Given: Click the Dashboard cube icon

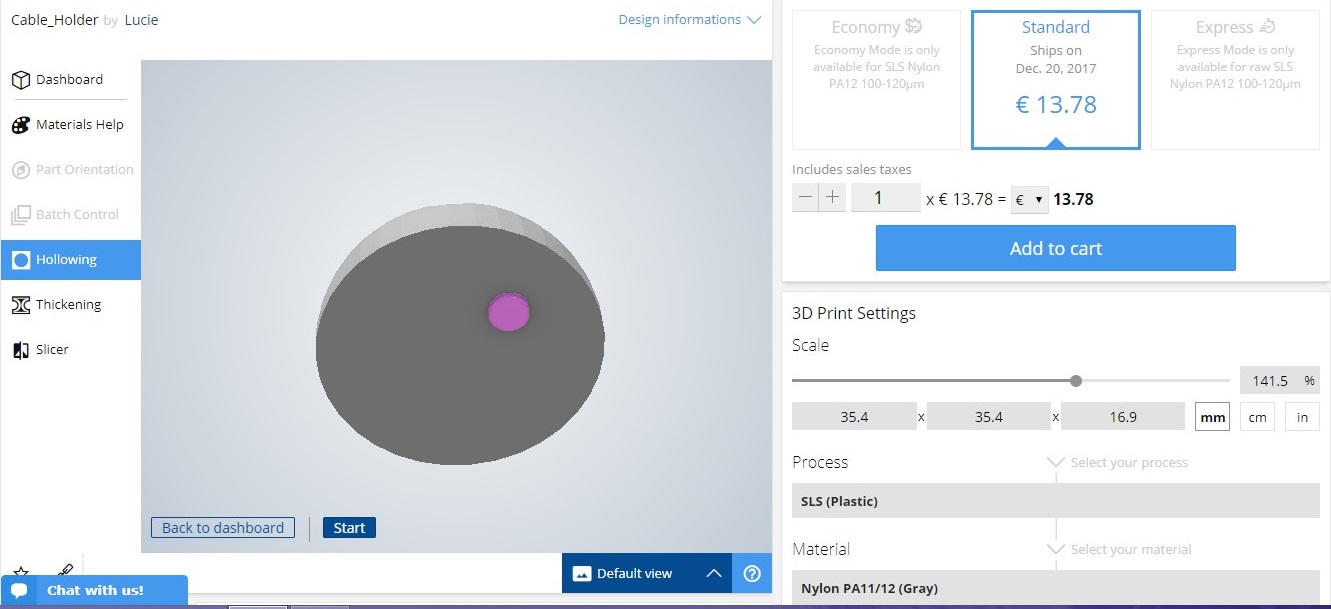Looking at the screenshot, I should pos(20,80).
